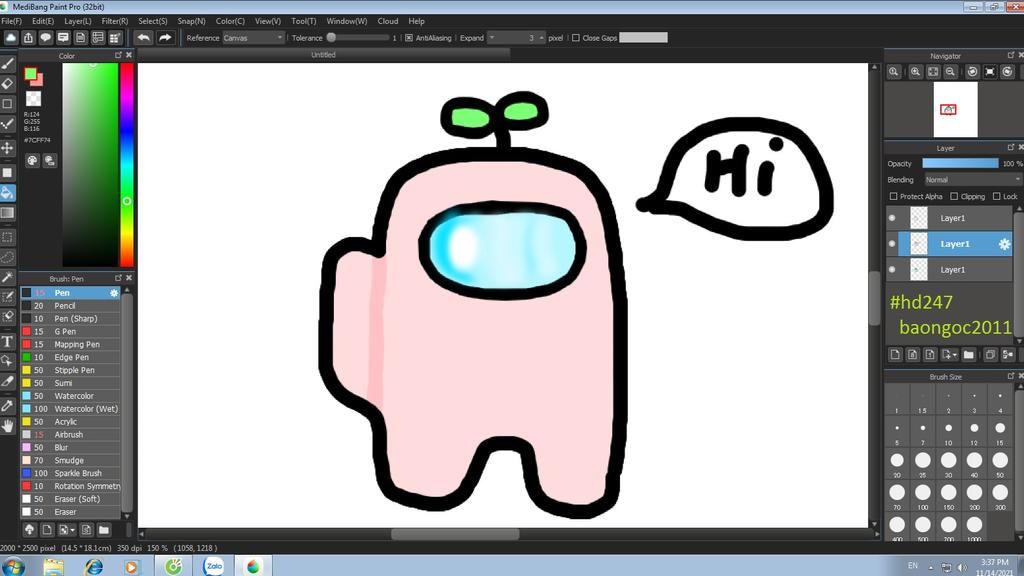Toggle the AntiAliasing checkbox

point(409,38)
